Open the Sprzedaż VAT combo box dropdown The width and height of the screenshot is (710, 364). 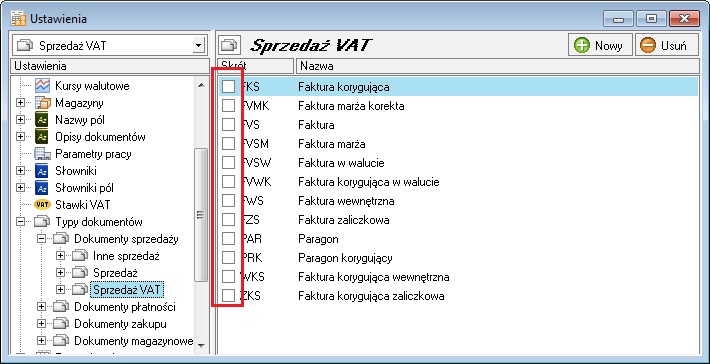197,45
